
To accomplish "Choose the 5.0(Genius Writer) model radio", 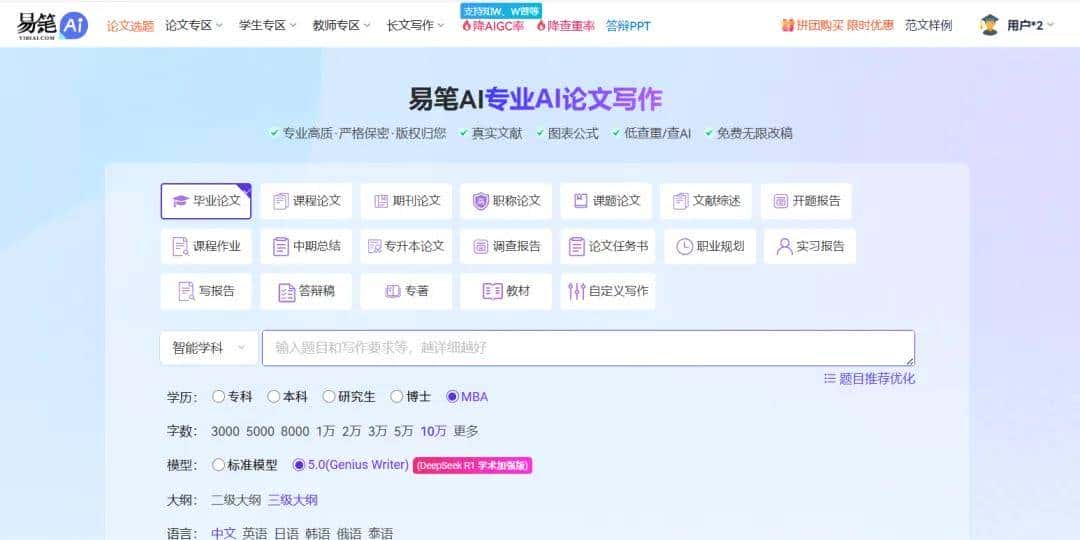I will click(298, 465).
